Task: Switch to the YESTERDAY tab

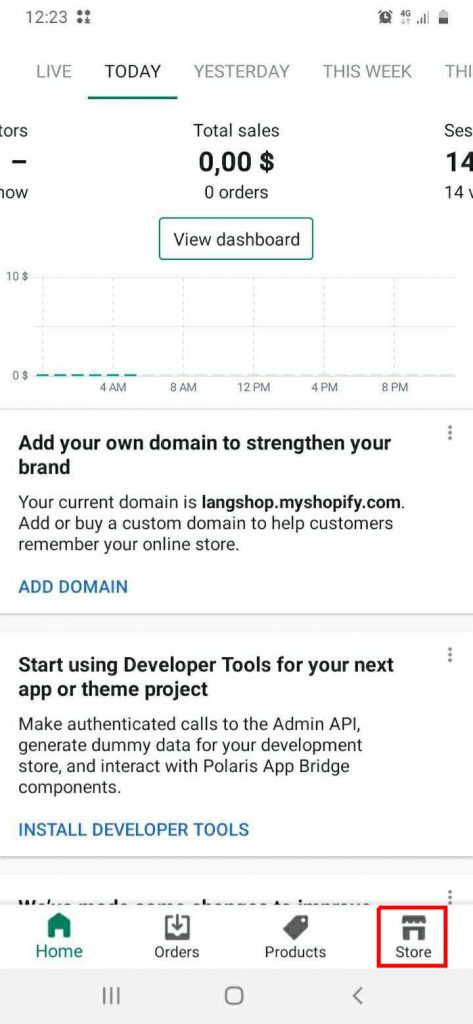Action: point(242,71)
